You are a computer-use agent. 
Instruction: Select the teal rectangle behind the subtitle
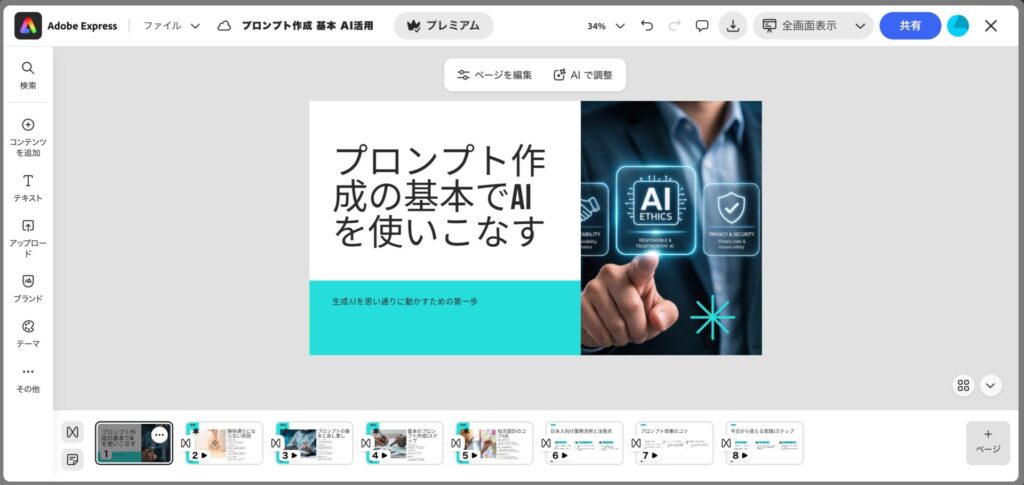pos(445,318)
